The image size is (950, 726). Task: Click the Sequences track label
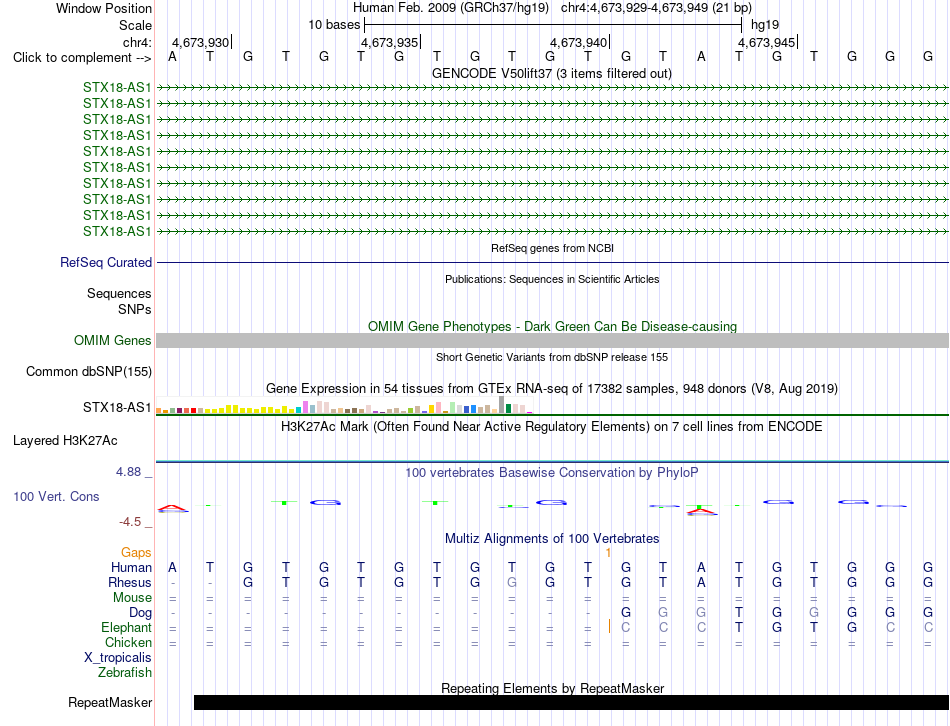119,293
